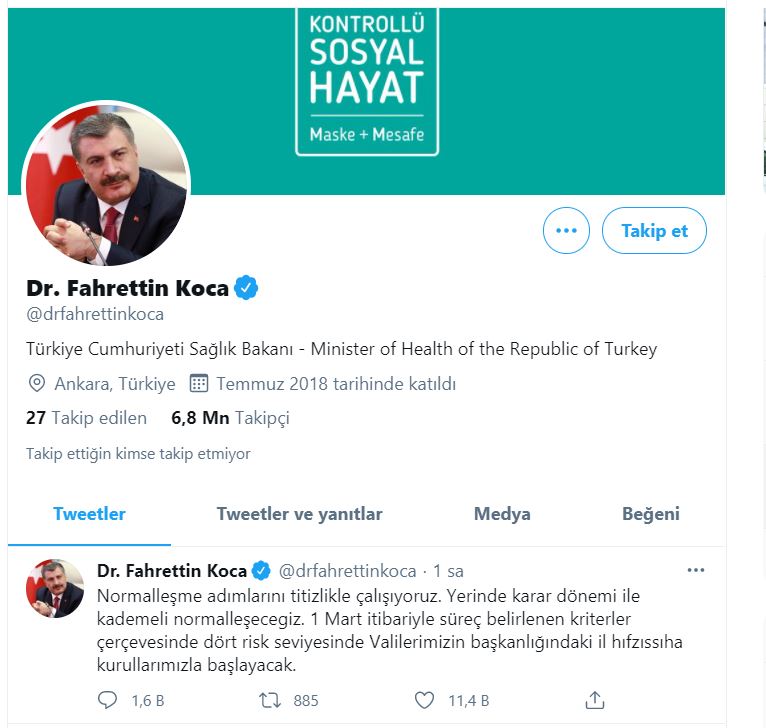This screenshot has width=766, height=728.
Task: Open the 27 Takip edilen list
Action: tap(86, 417)
